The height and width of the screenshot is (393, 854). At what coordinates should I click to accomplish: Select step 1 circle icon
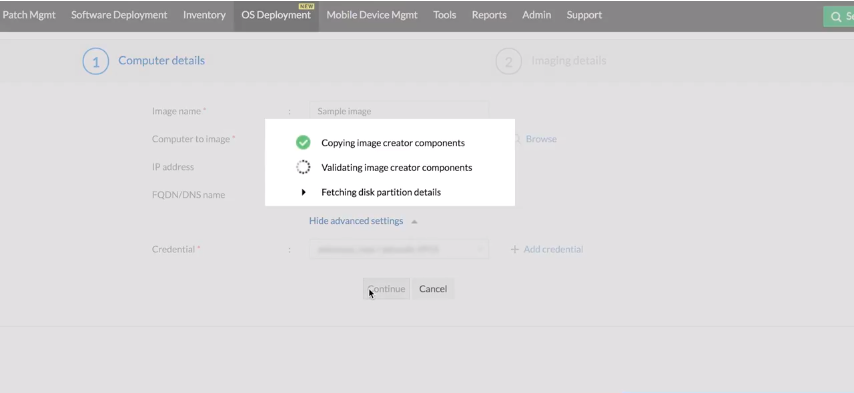95,61
